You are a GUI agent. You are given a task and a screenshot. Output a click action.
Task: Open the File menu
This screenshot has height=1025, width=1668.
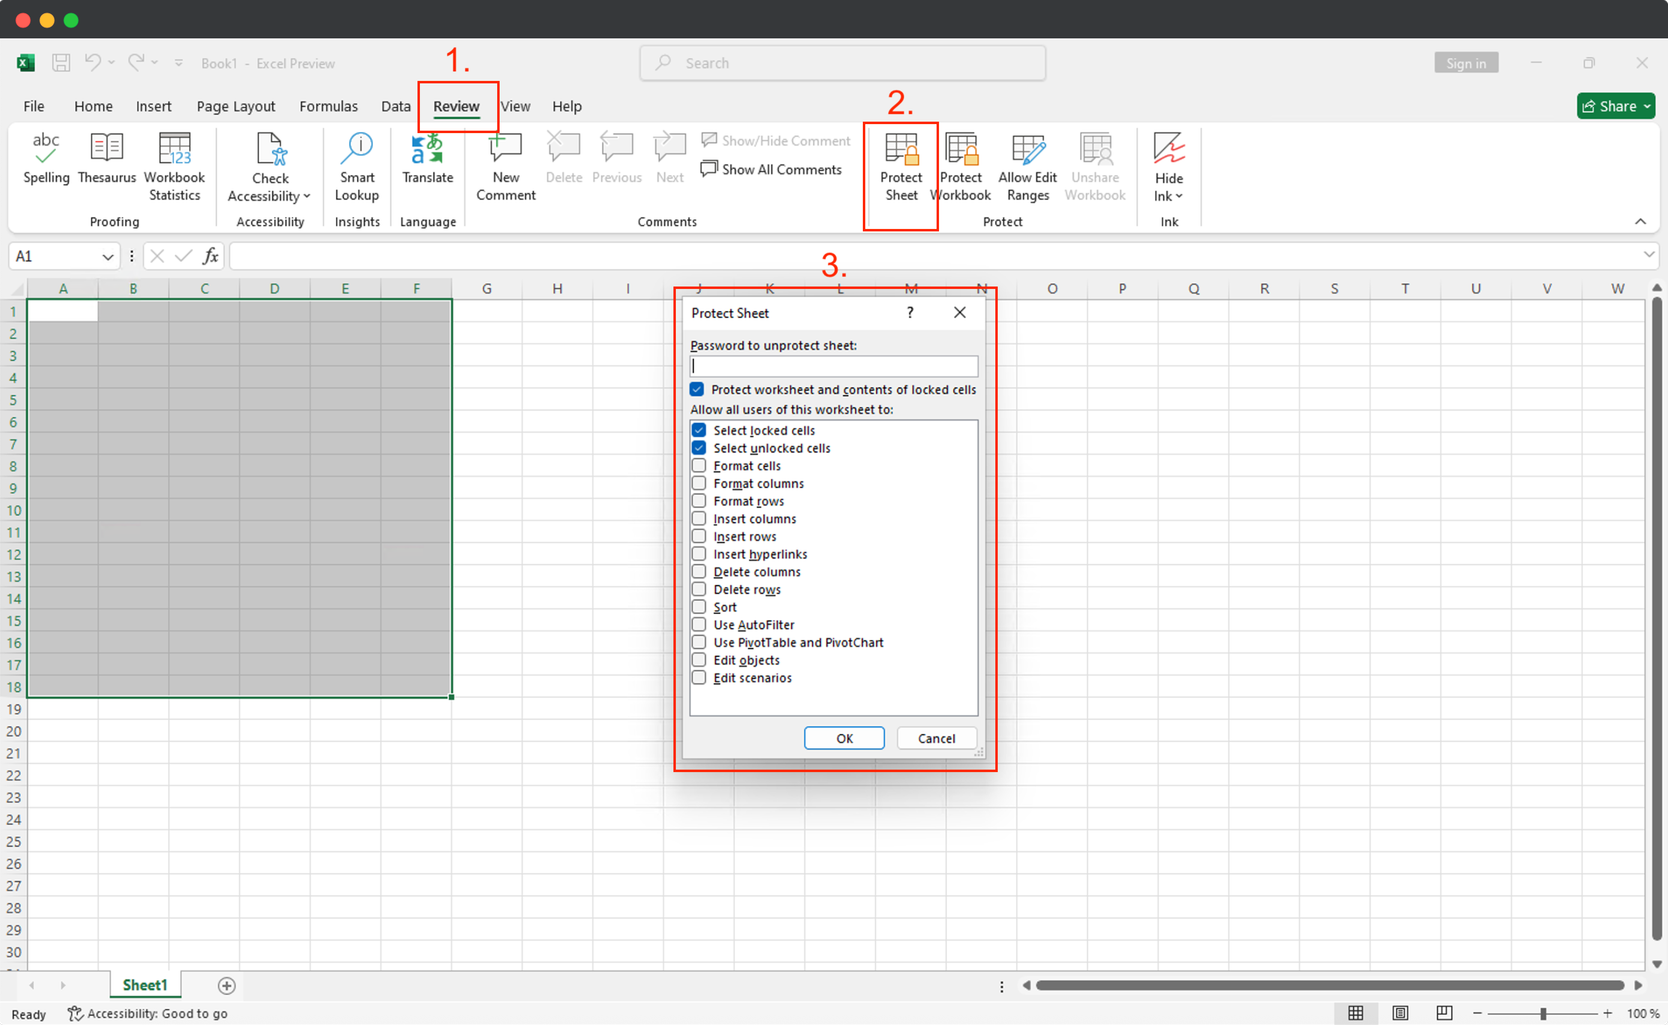coord(33,105)
